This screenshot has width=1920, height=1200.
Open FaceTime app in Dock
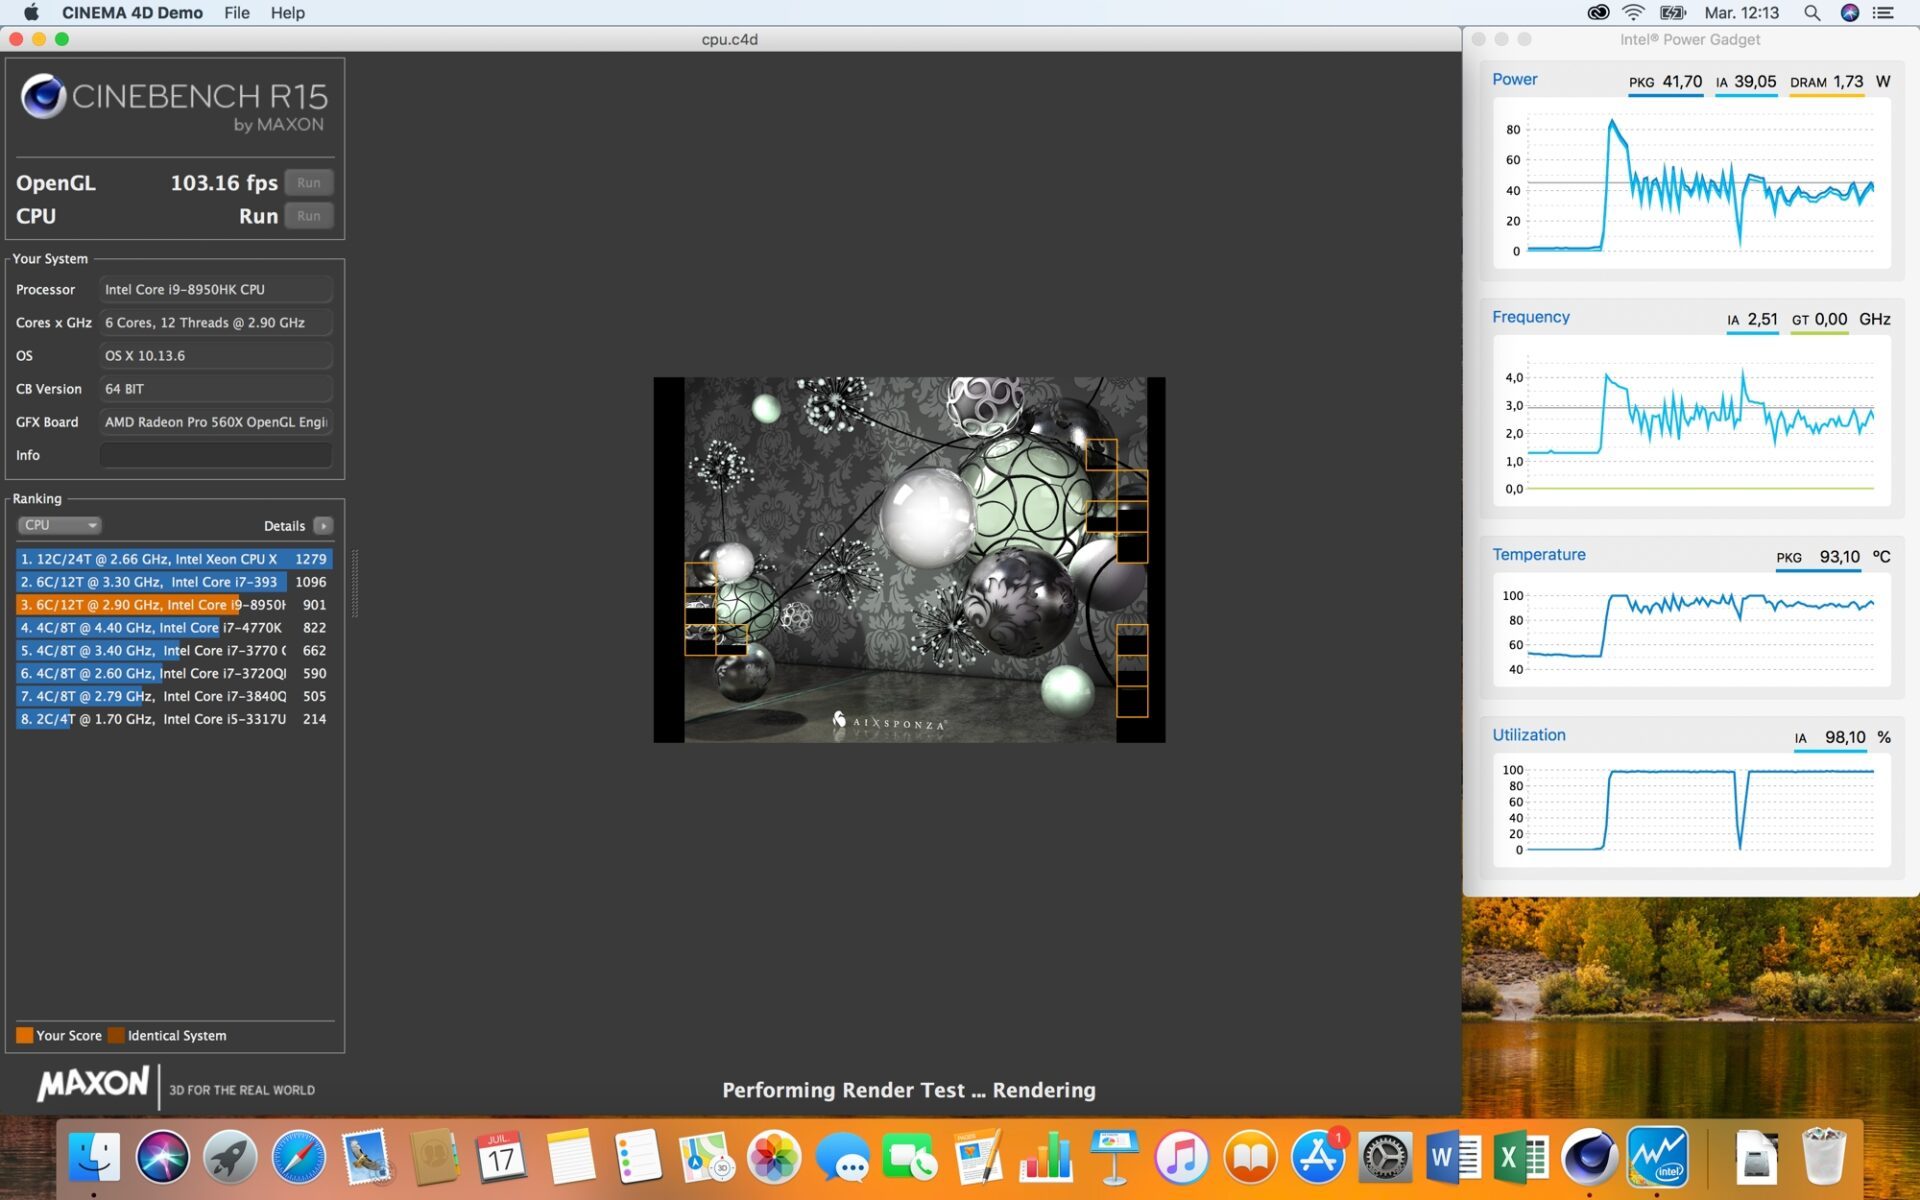tap(910, 1157)
